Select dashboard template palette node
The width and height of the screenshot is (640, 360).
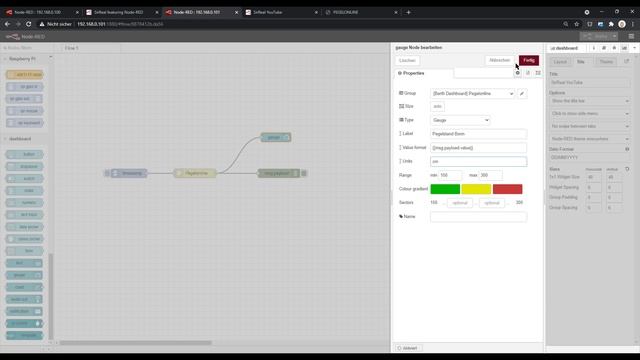24,336
